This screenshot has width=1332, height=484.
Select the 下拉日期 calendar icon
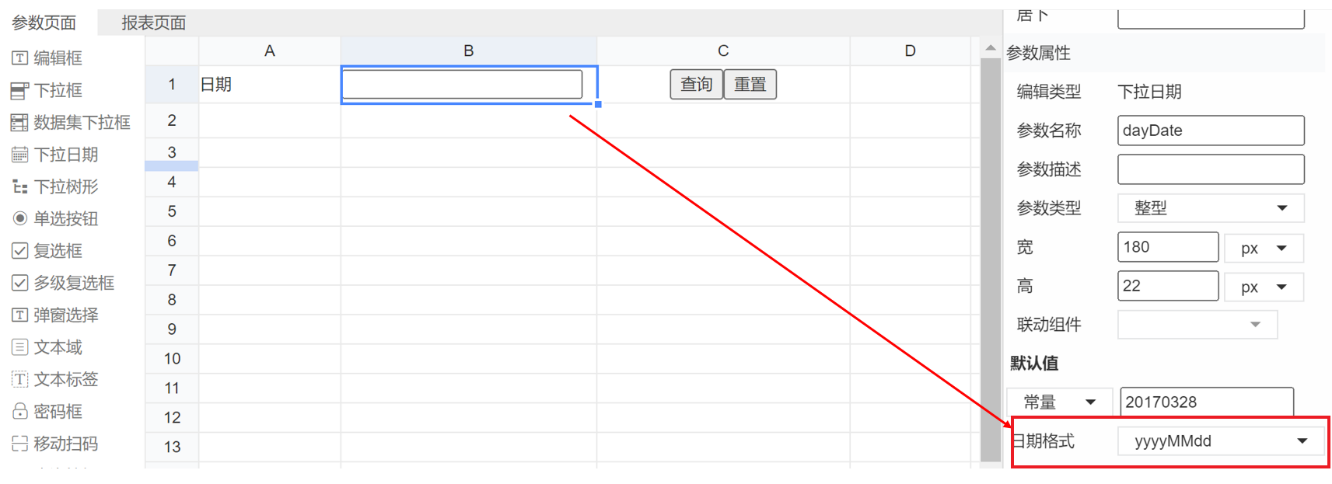pyautogui.click(x=19, y=155)
